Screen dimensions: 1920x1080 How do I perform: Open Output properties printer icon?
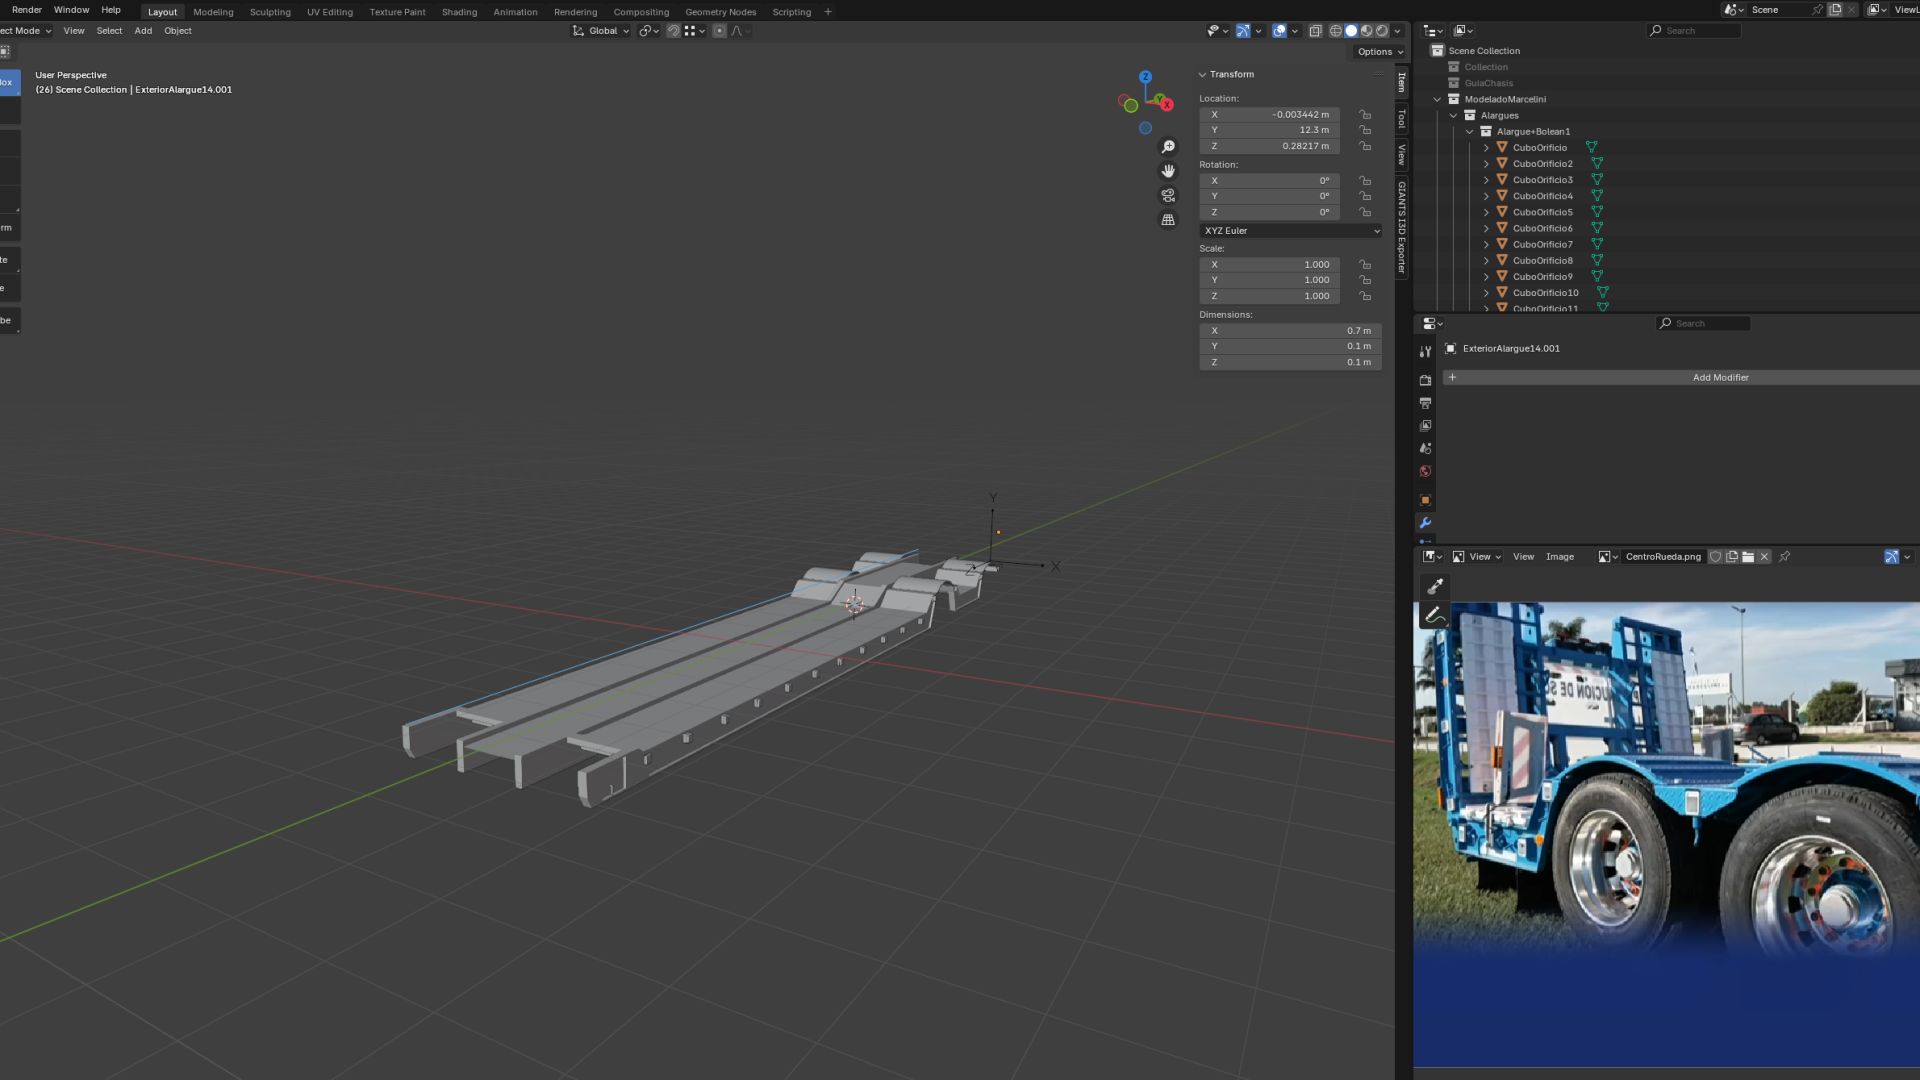click(x=1425, y=403)
